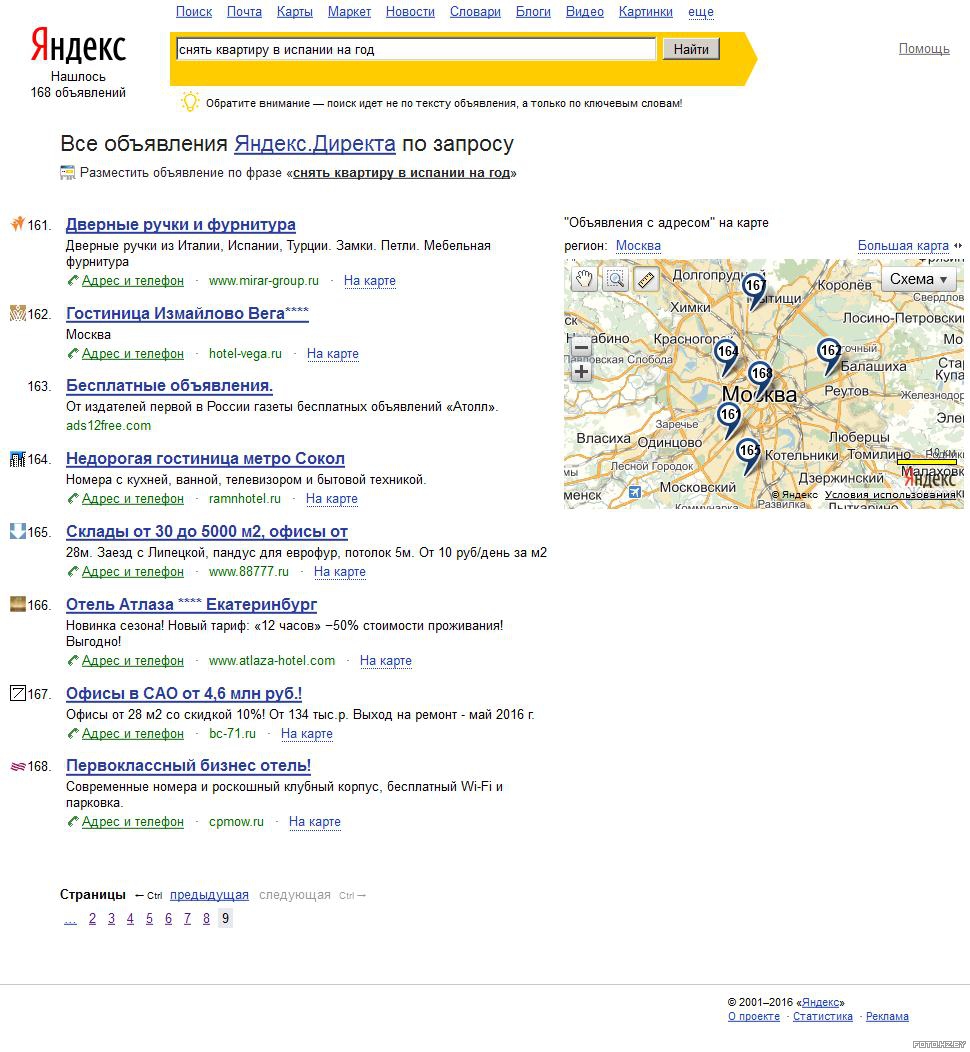
Task: Click the Яндекс logo
Action: click(78, 46)
